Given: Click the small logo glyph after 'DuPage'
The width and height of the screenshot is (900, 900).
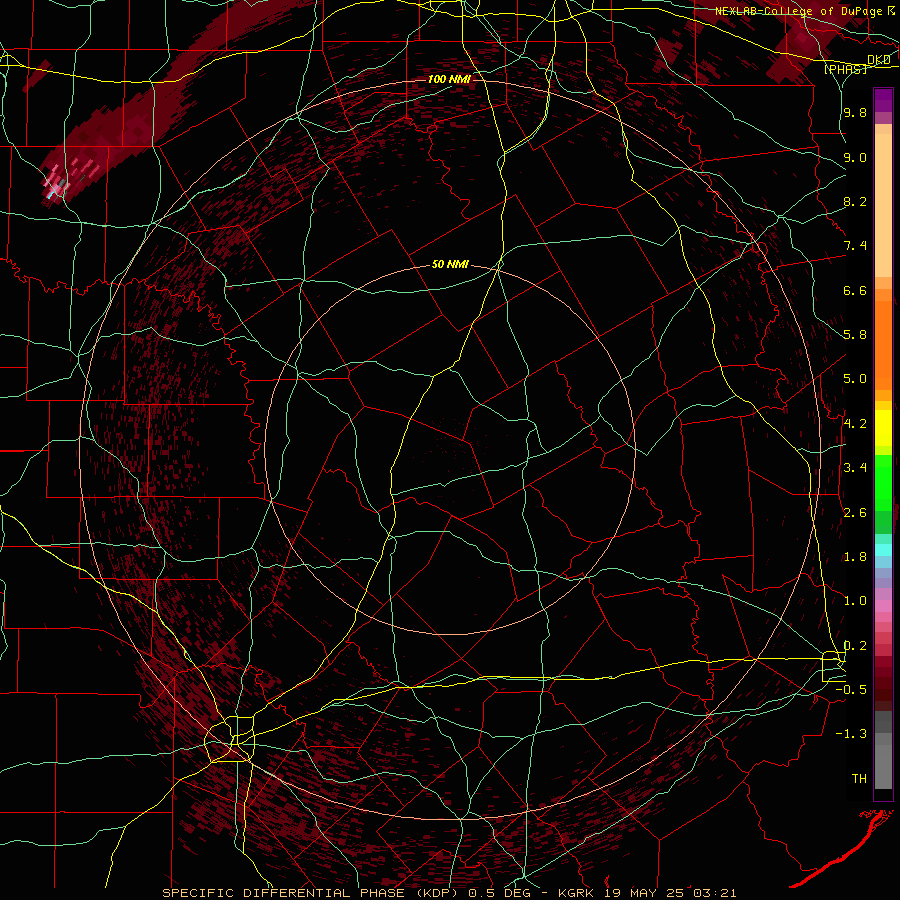Looking at the screenshot, I should 891,10.
